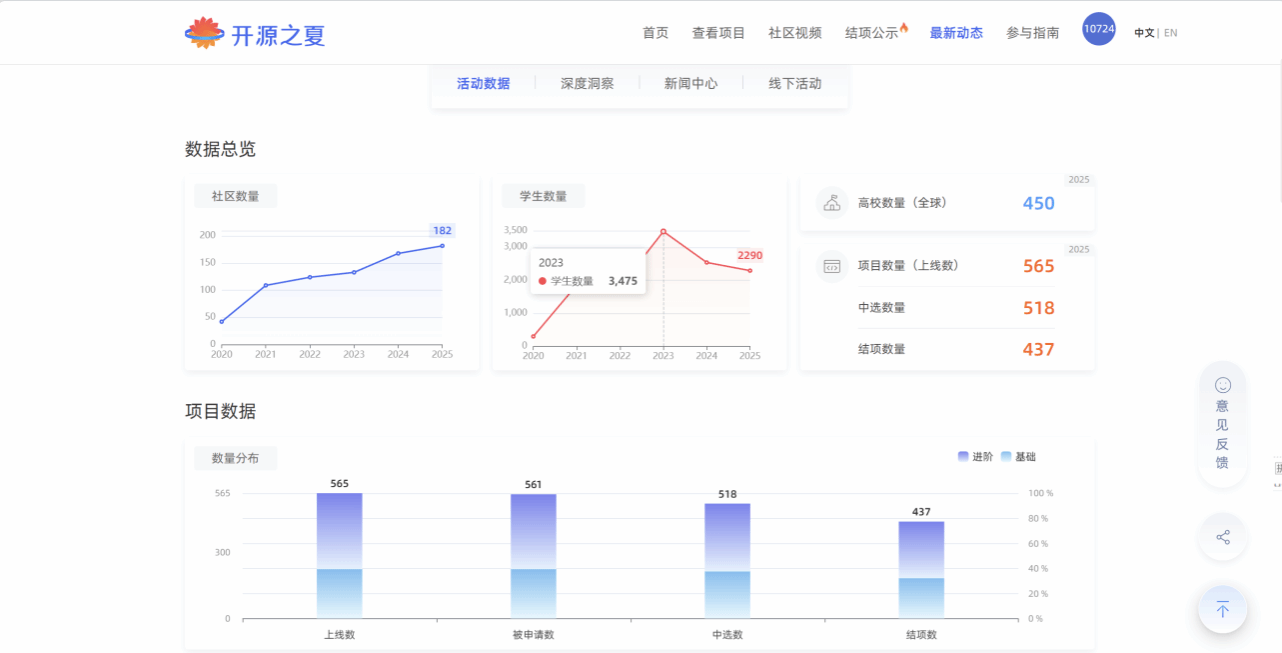Click the 2023 data point on 学生数量 chart
This screenshot has width=1282, height=653.
[663, 231]
